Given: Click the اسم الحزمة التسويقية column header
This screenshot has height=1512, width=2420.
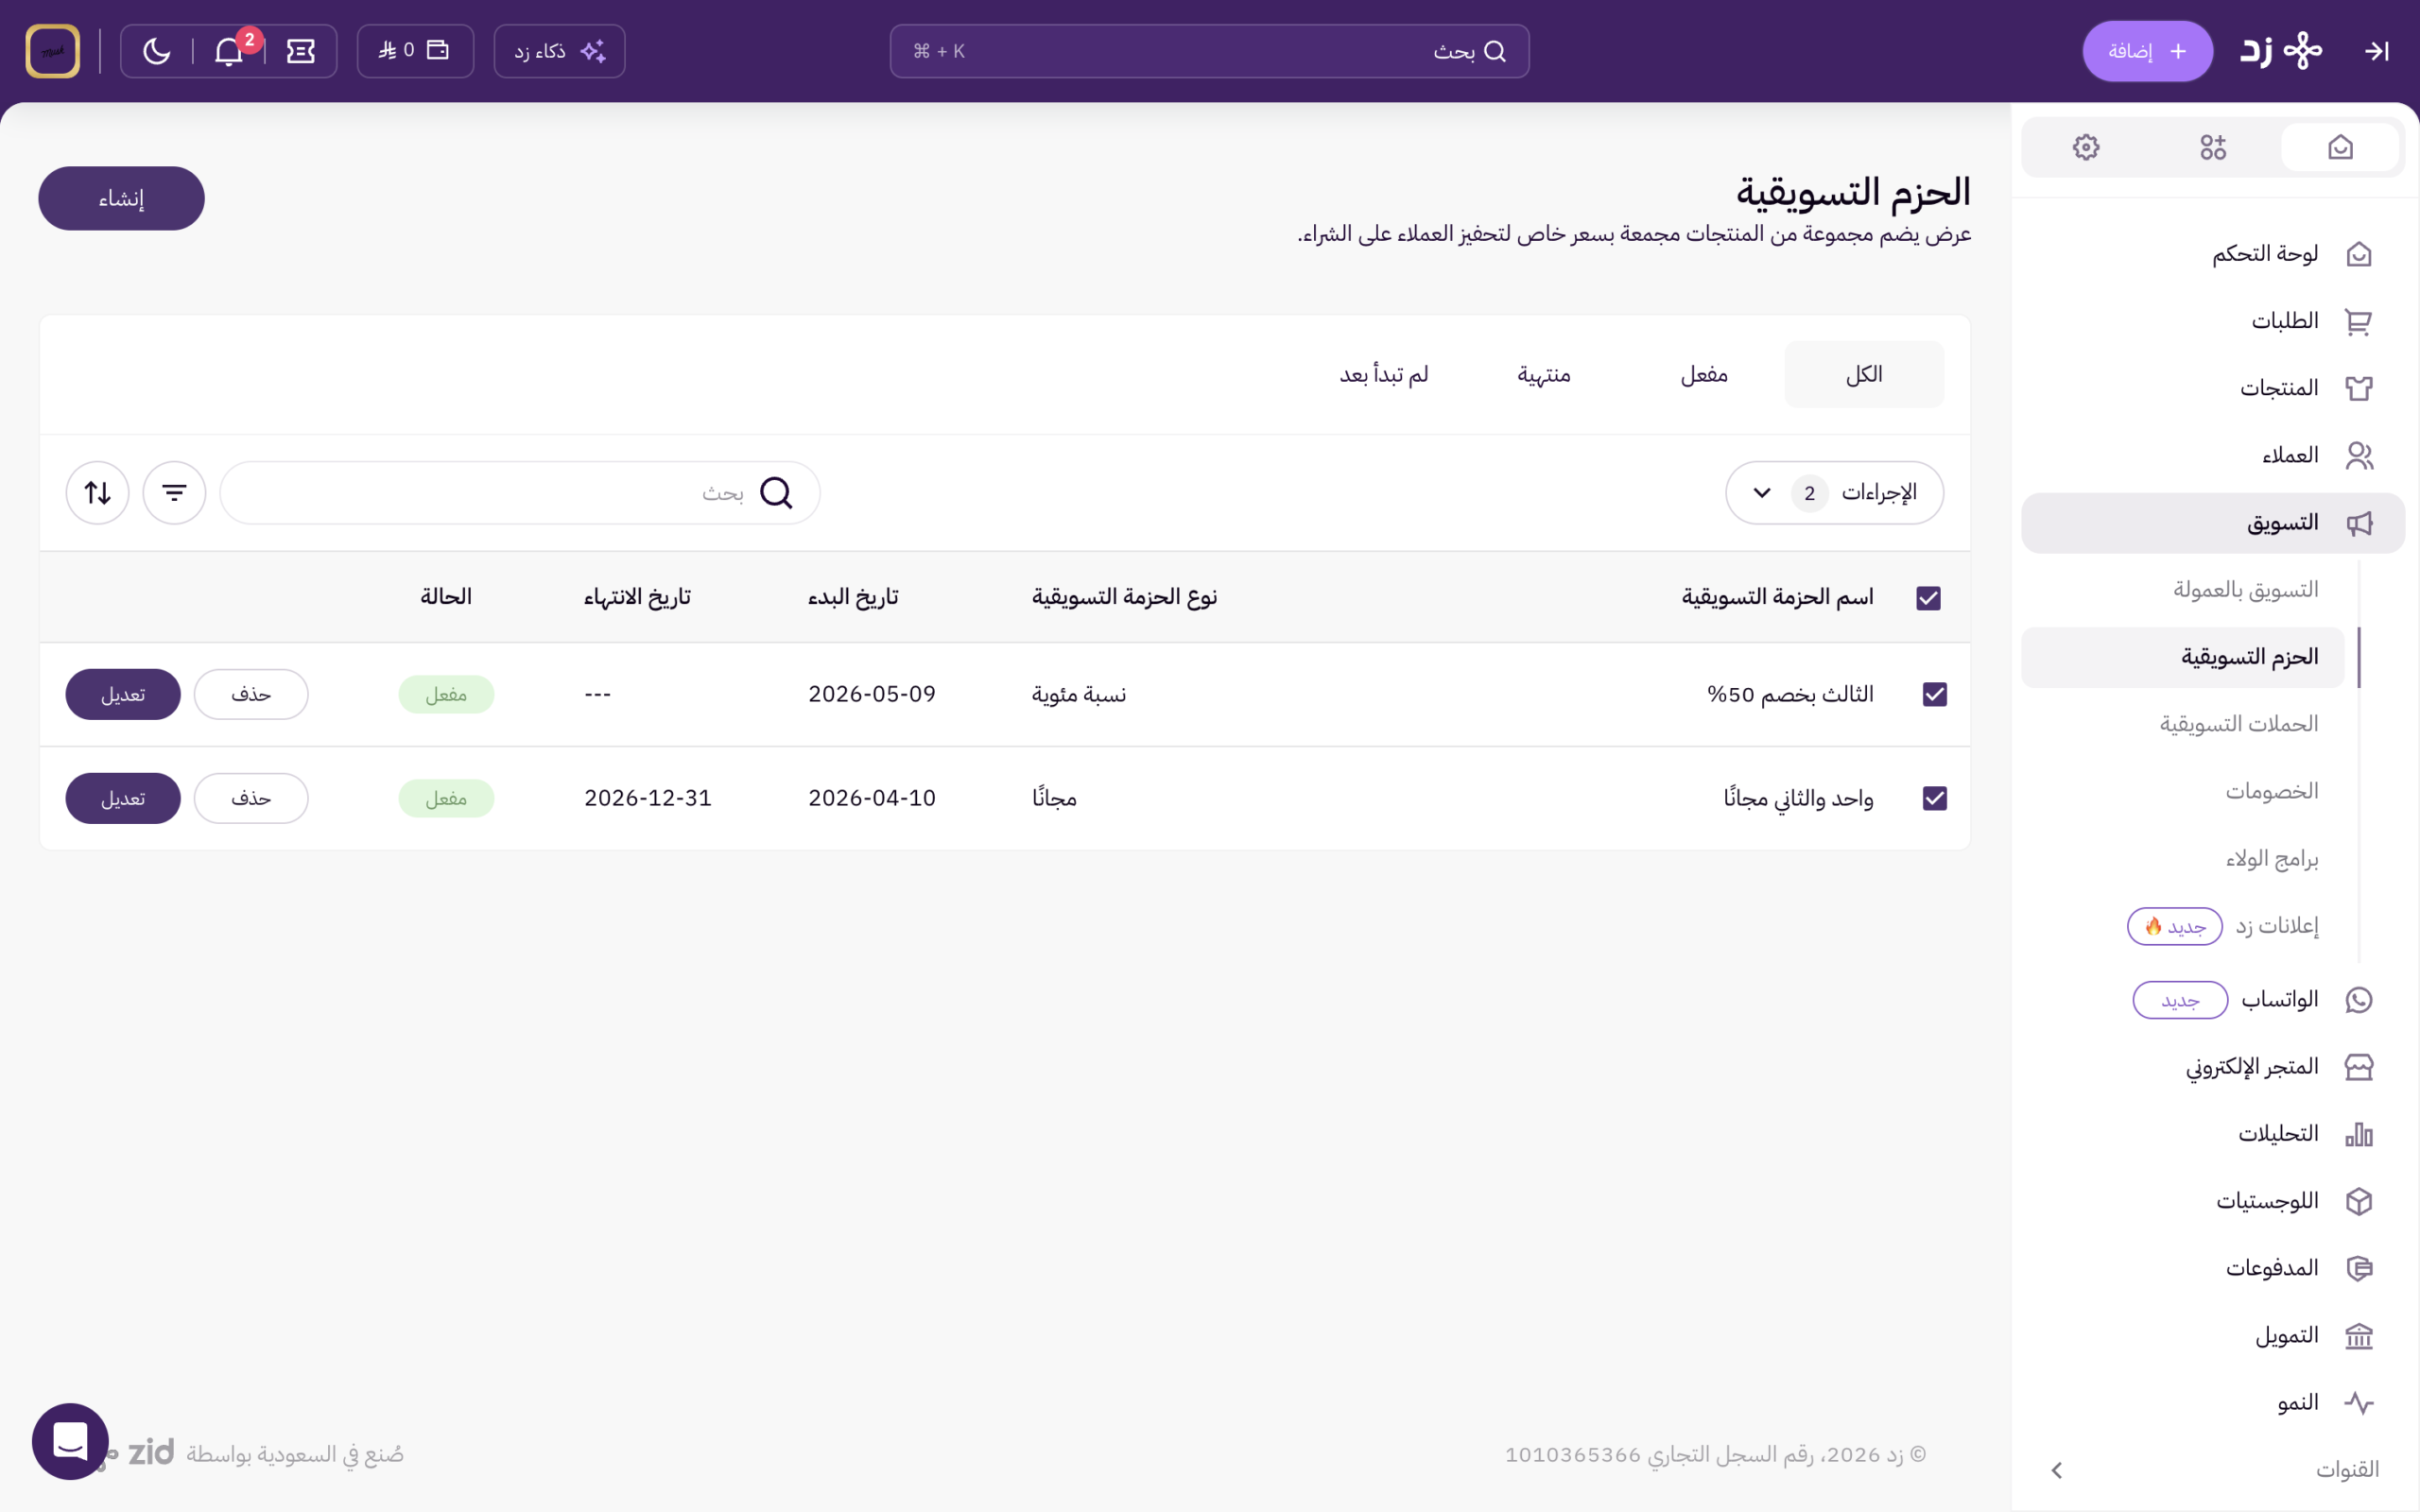Looking at the screenshot, I should (x=1777, y=597).
